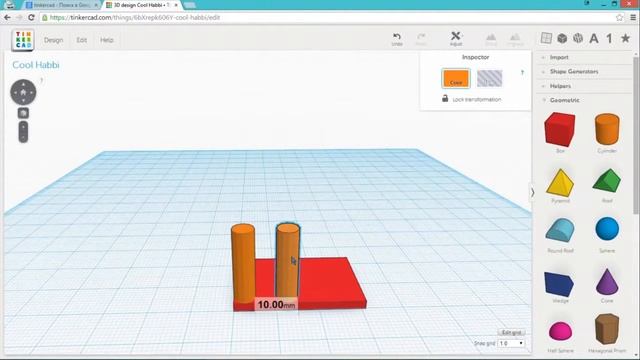Collapse the shapes sidebar arrow

pos(532,193)
